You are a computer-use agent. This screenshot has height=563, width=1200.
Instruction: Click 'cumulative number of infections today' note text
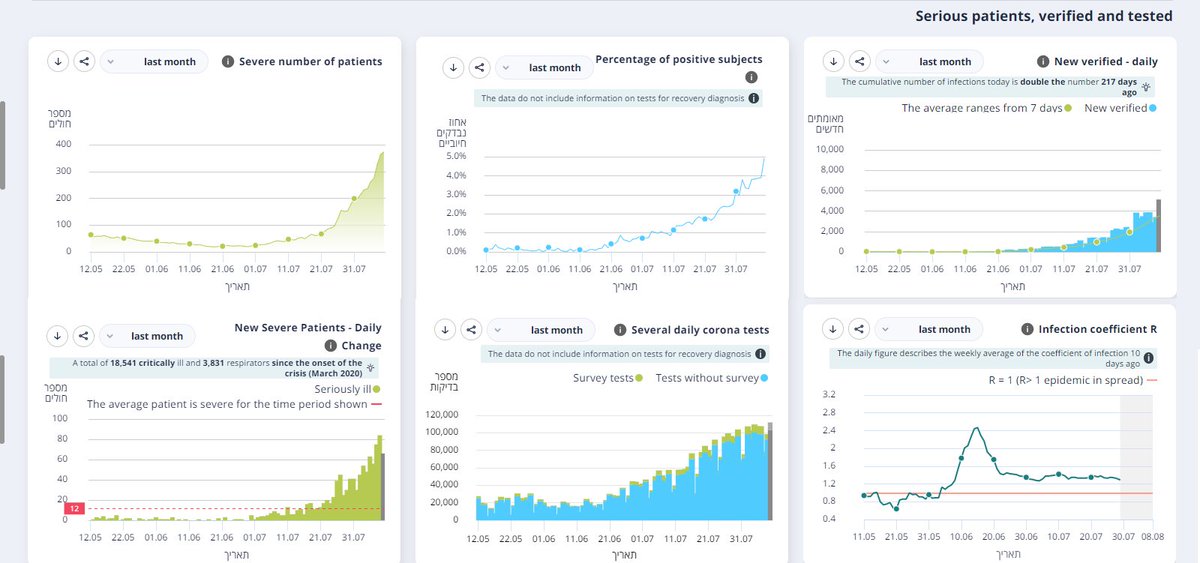988,88
